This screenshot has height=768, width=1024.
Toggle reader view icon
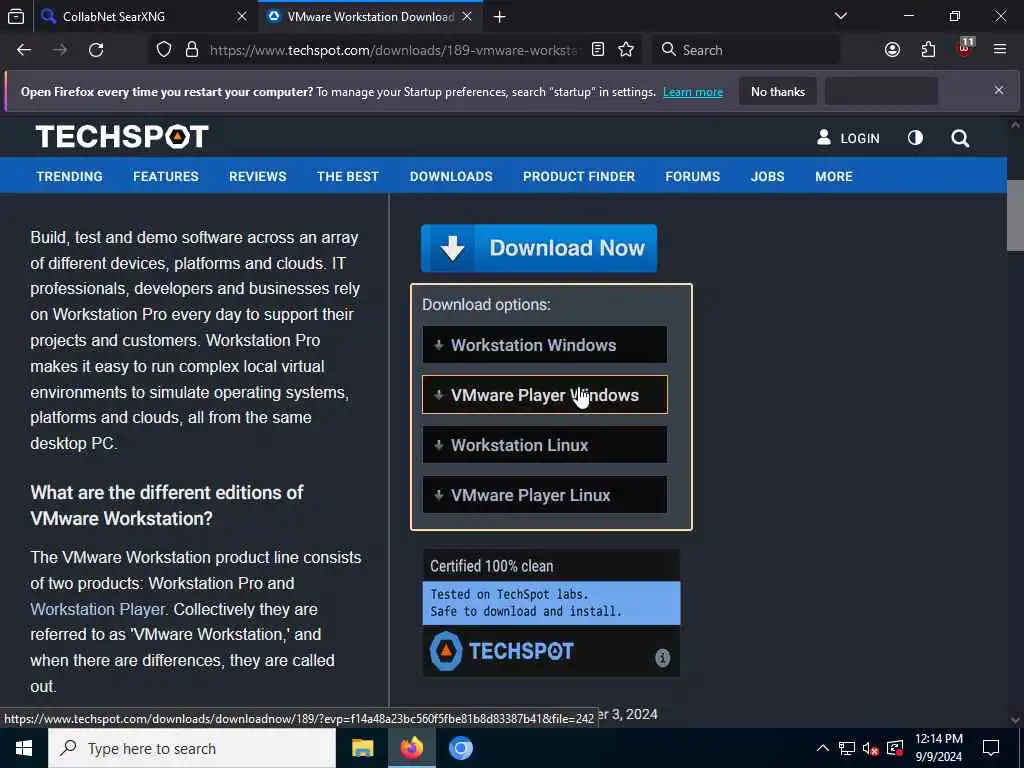click(598, 50)
